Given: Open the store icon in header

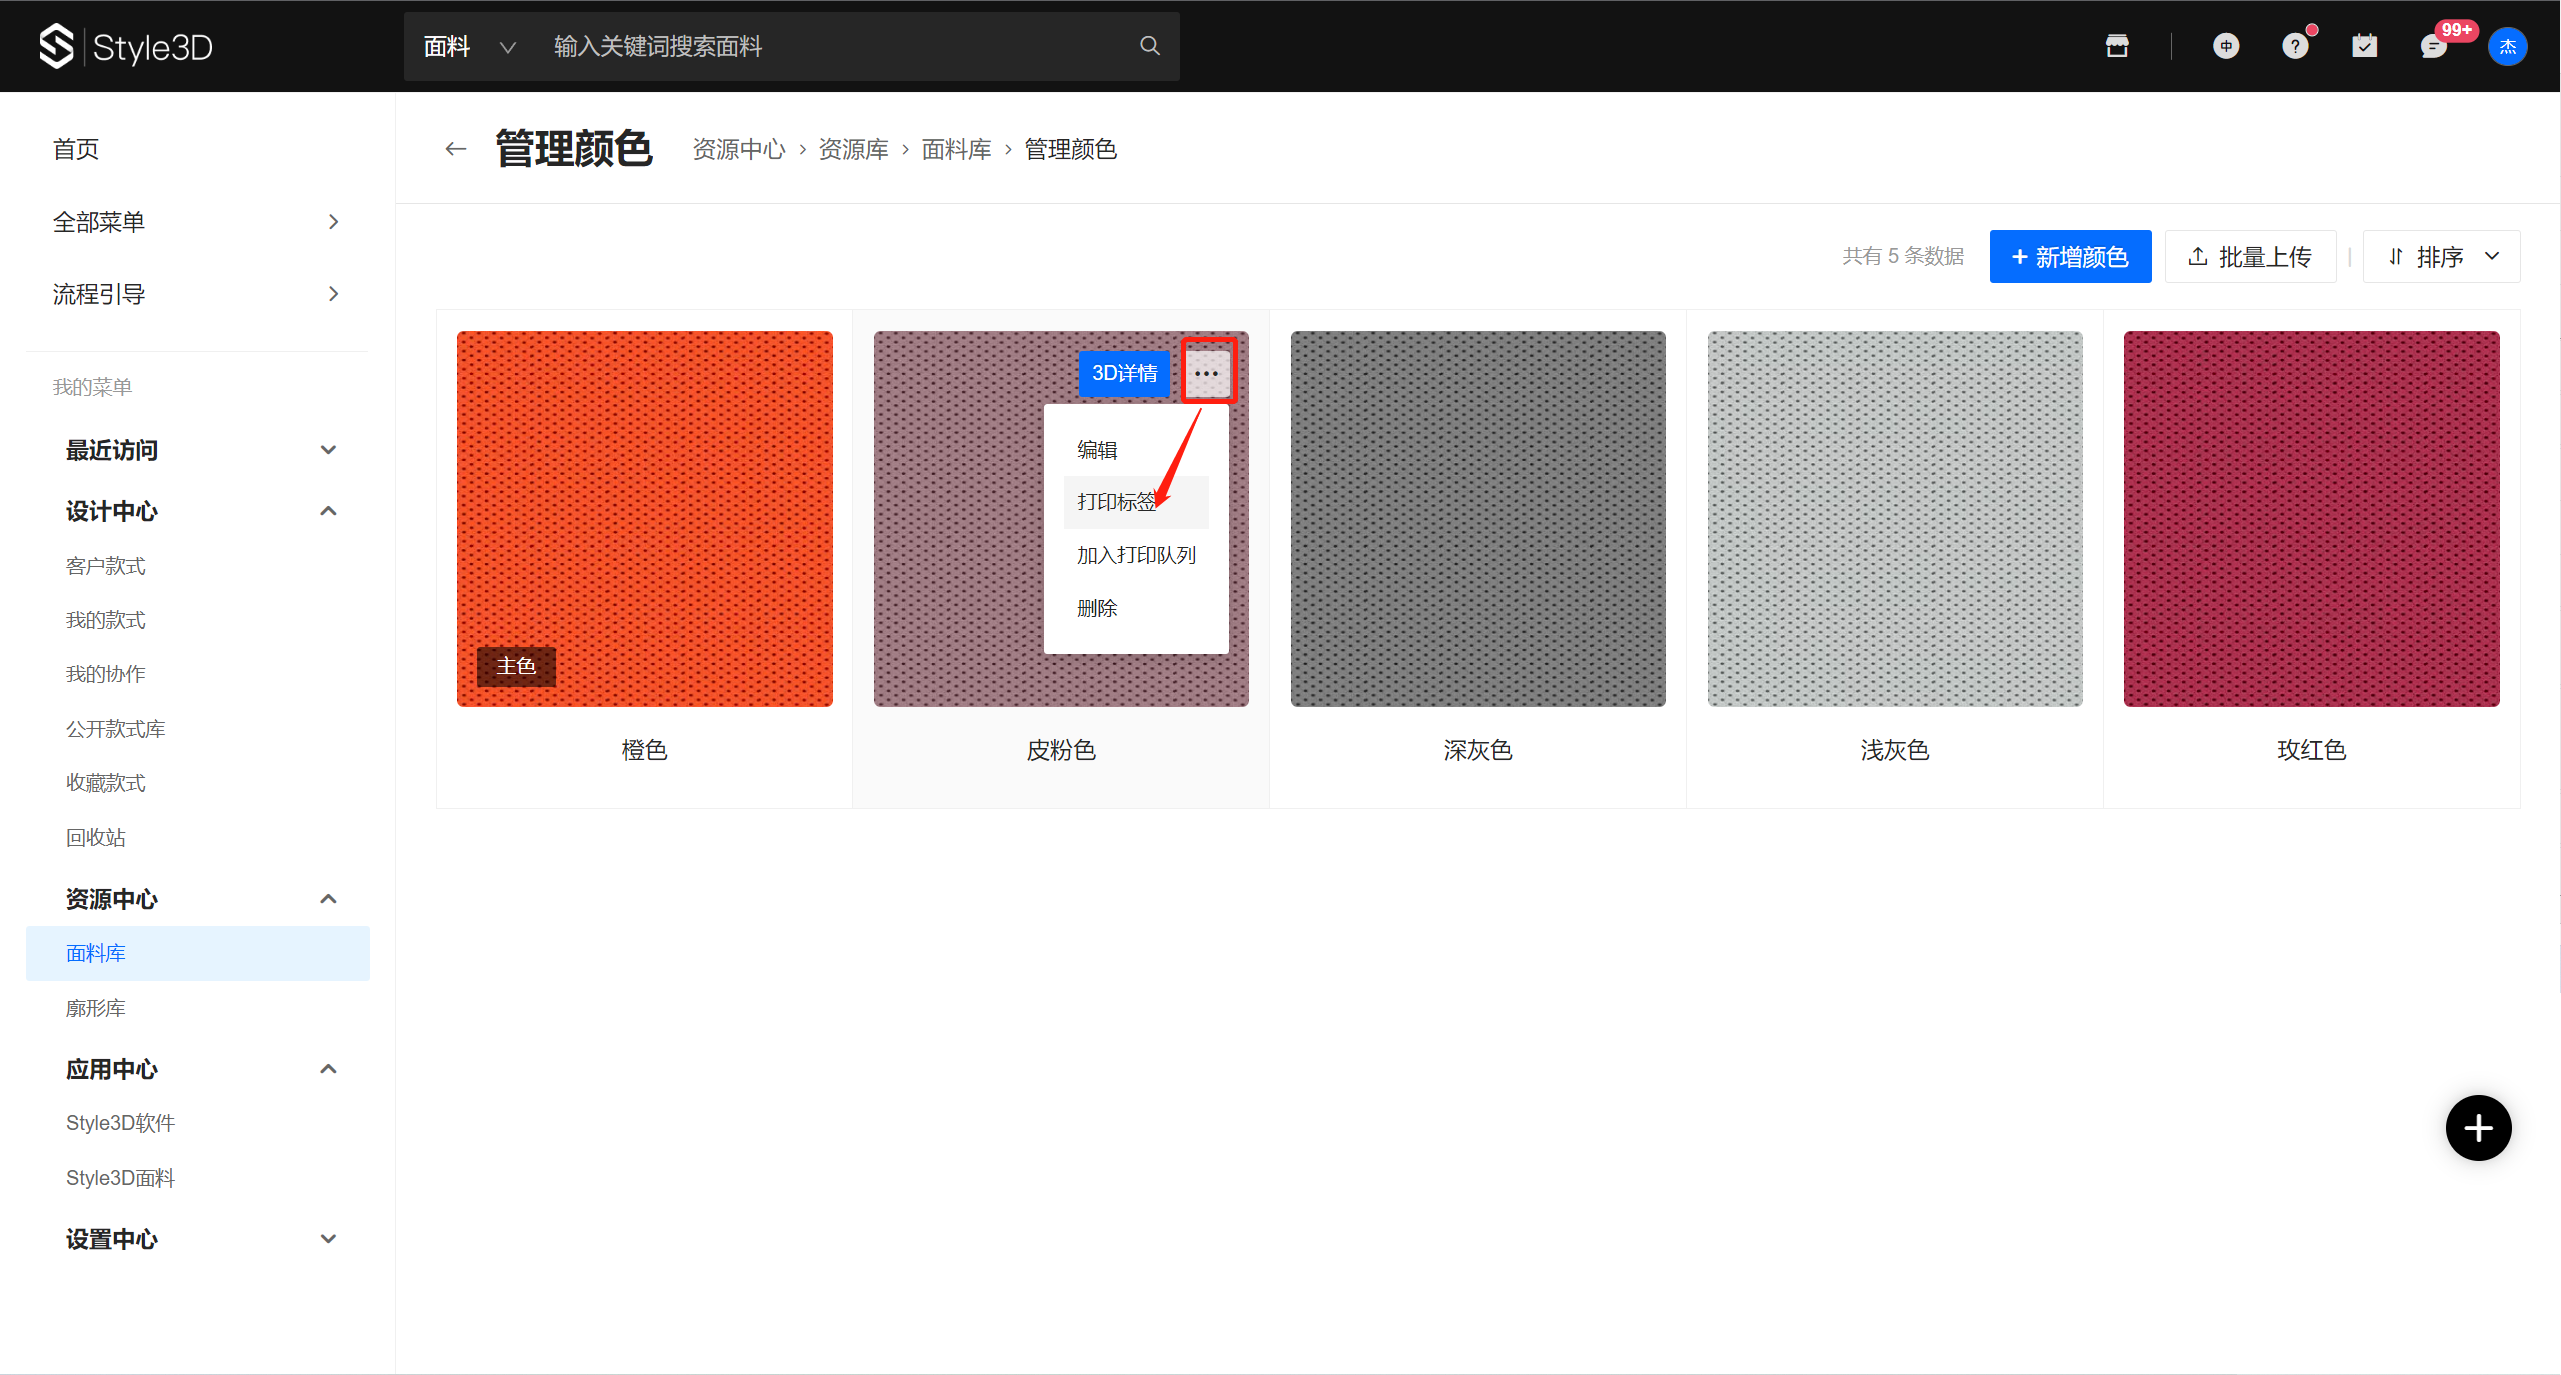Looking at the screenshot, I should tap(2116, 46).
